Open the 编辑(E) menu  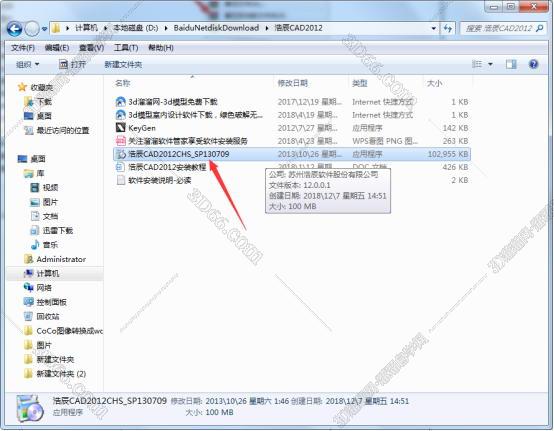[x=57, y=48]
